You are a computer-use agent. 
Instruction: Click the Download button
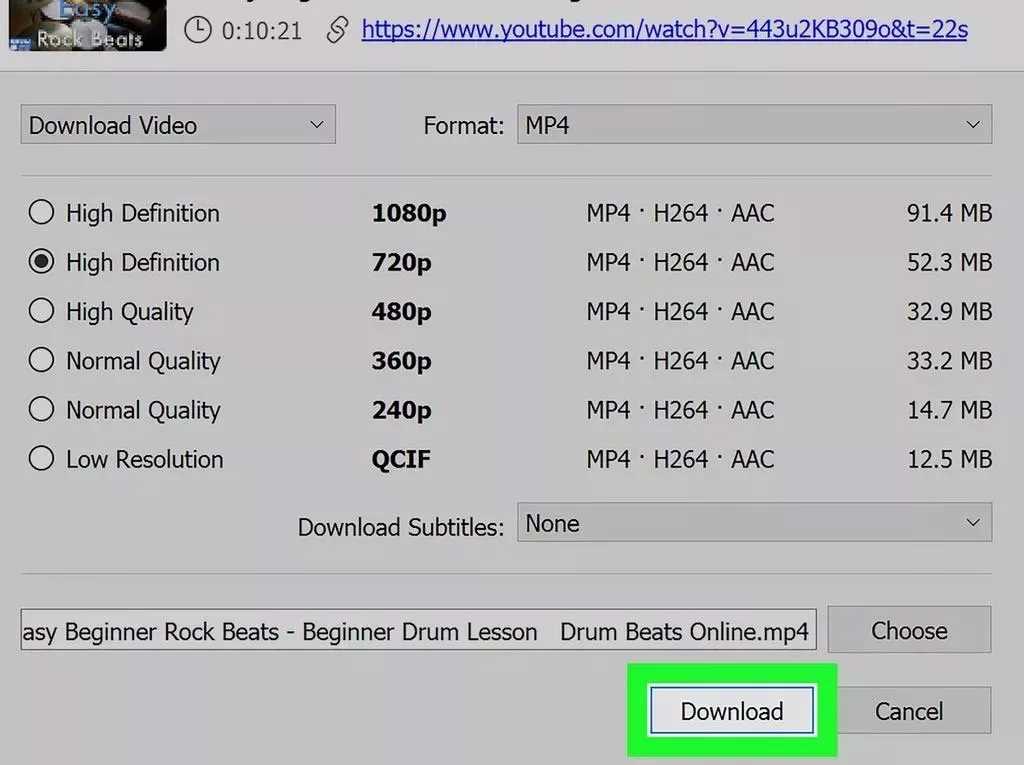click(731, 710)
